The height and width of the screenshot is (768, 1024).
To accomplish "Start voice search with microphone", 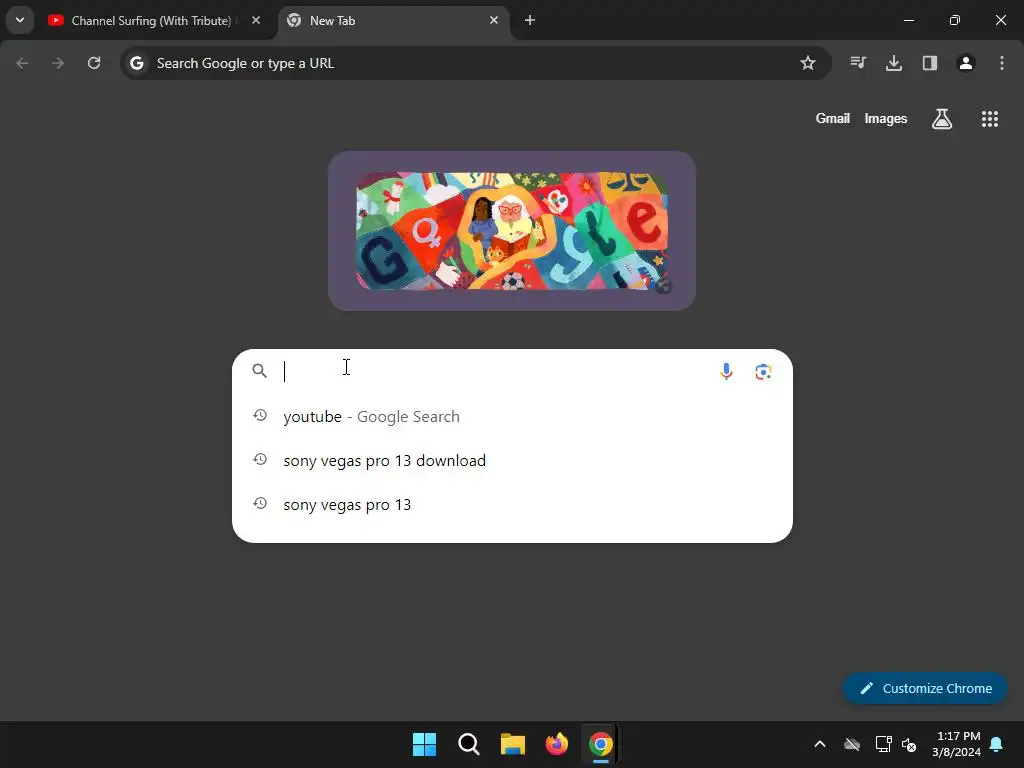I will pos(726,372).
